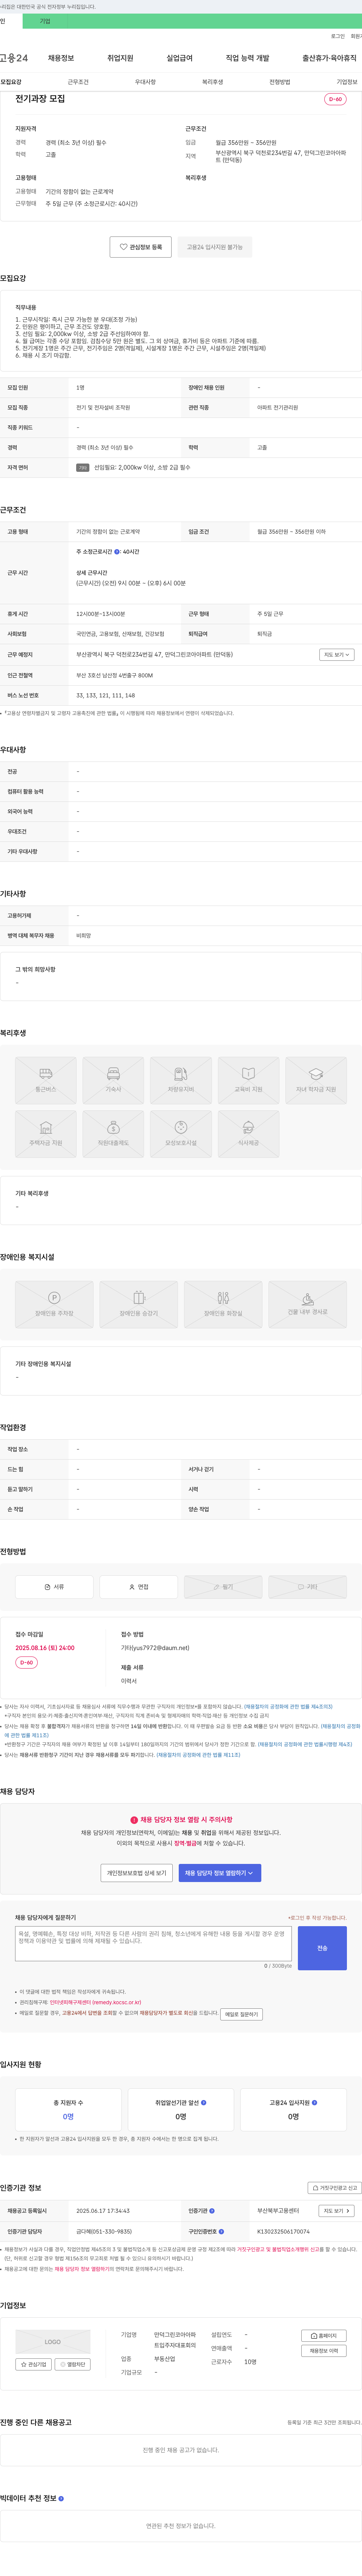Screen dimensions: 362x2576
Task: Click the 관심정보 등록 heart button
Action: point(141,247)
